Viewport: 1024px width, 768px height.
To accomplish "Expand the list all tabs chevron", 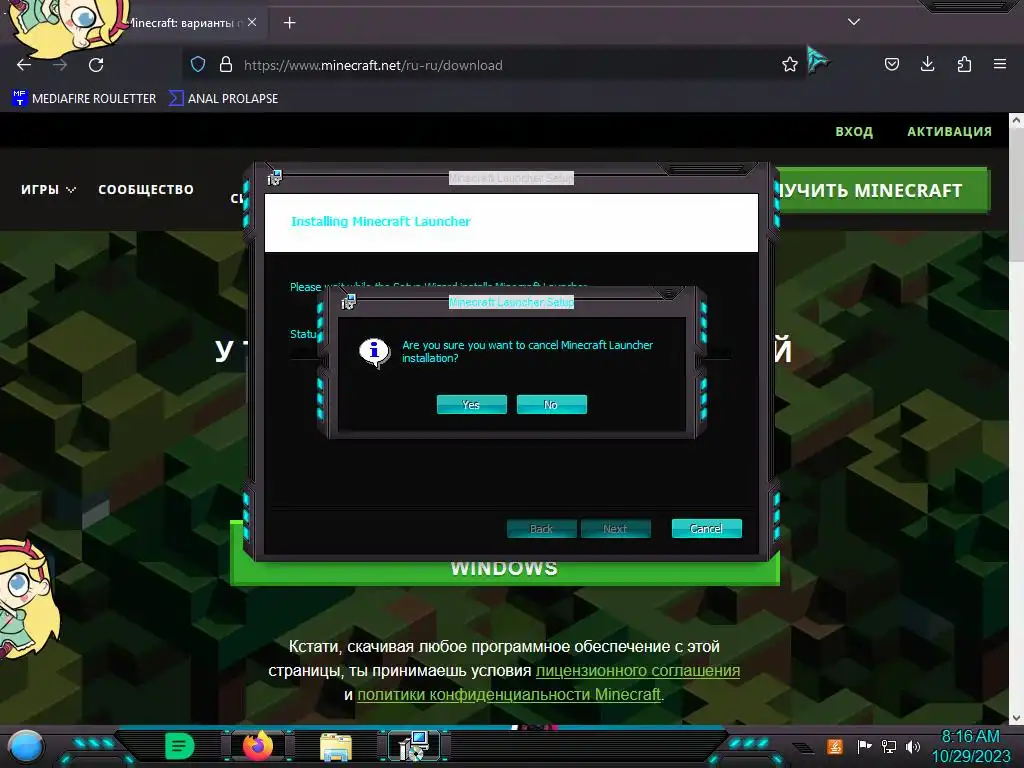I will click(854, 22).
